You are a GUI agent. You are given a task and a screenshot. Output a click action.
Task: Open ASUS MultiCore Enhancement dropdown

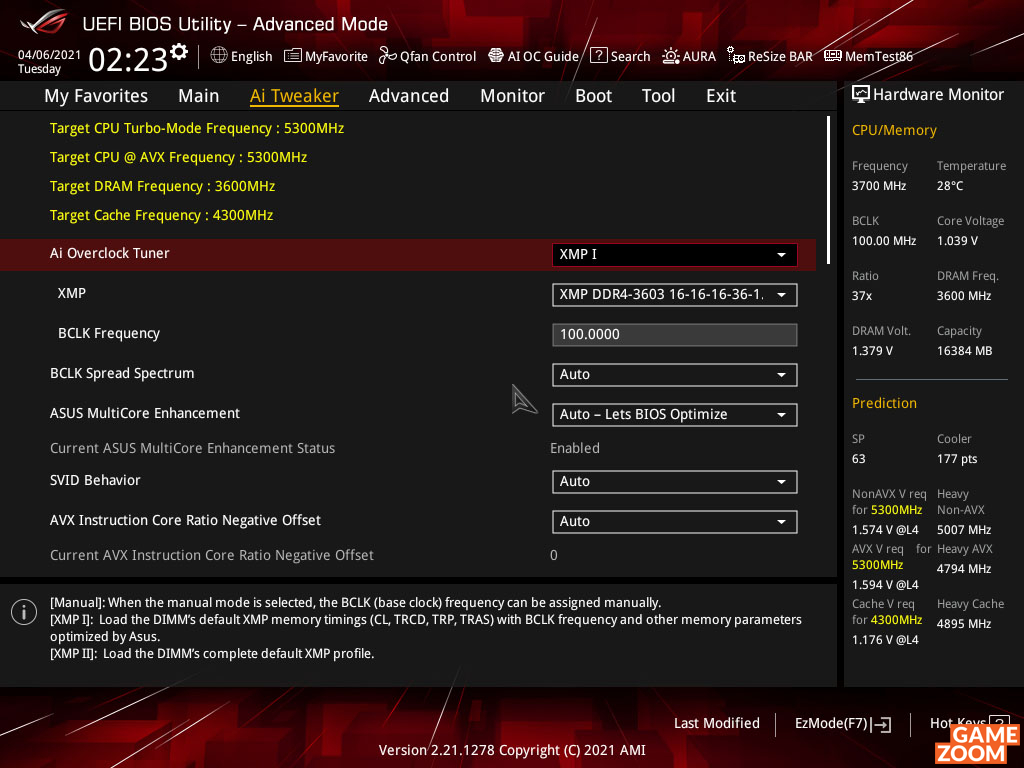675,414
